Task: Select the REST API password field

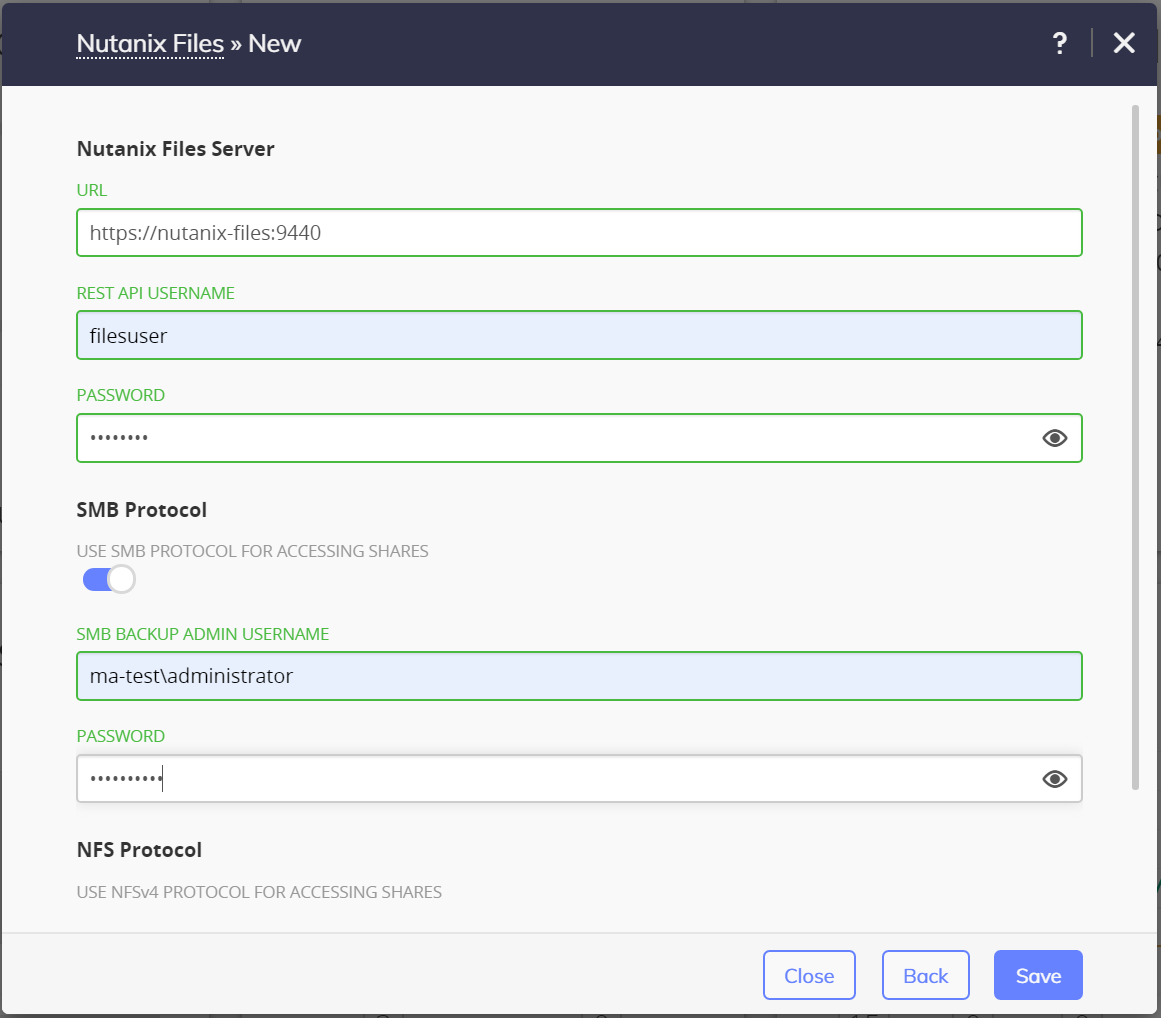Action: 579,438
